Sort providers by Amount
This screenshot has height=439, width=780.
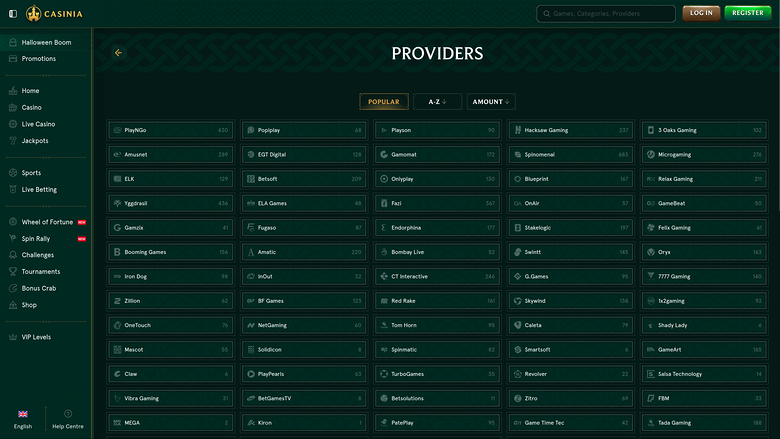[491, 102]
